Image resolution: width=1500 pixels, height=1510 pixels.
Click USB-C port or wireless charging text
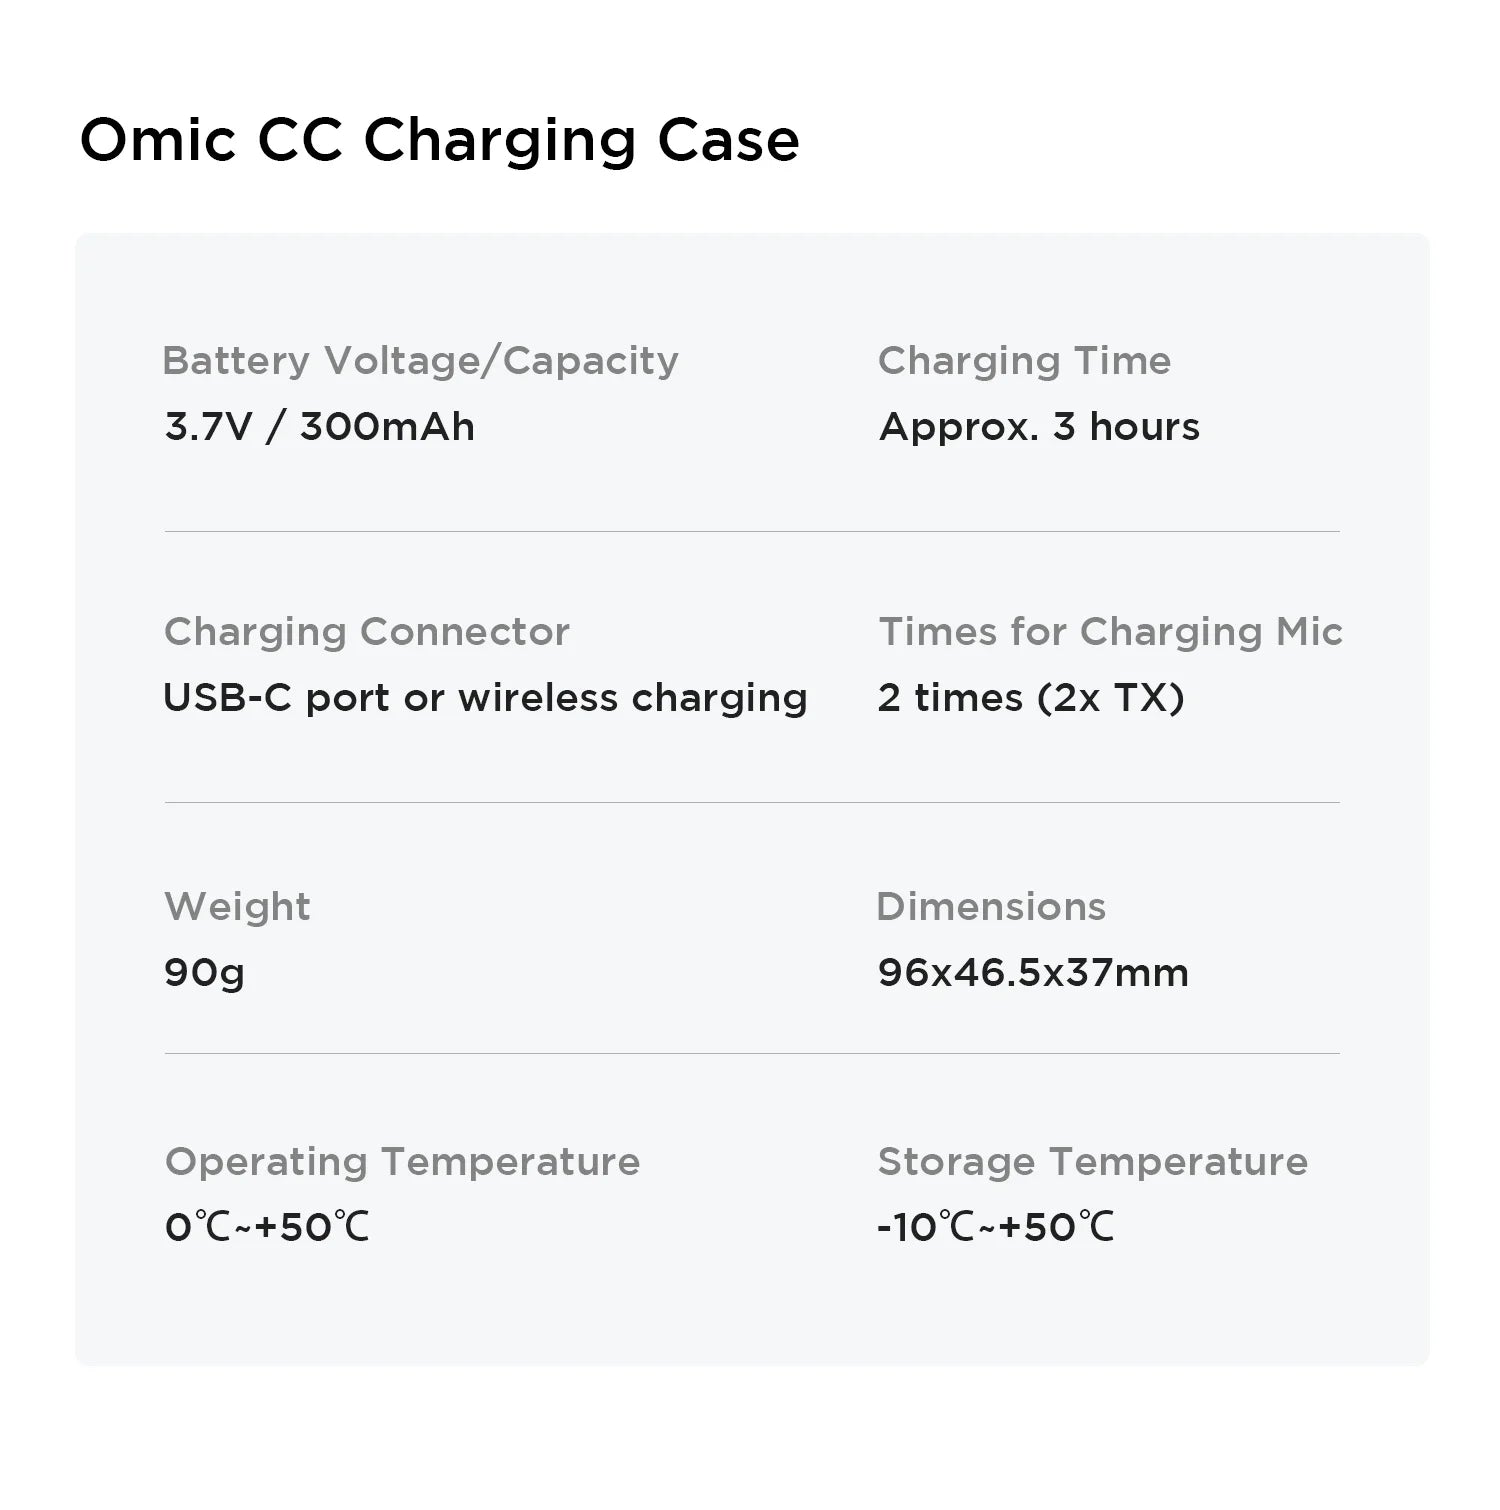point(485,698)
